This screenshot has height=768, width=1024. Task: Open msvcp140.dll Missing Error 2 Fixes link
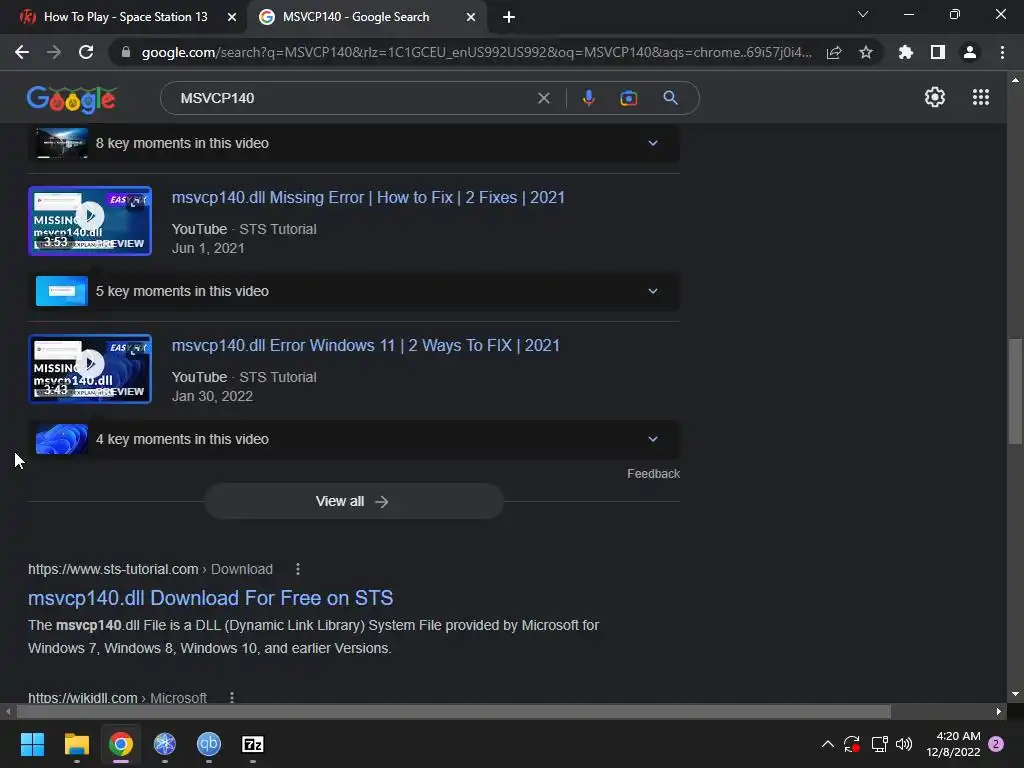(368, 197)
